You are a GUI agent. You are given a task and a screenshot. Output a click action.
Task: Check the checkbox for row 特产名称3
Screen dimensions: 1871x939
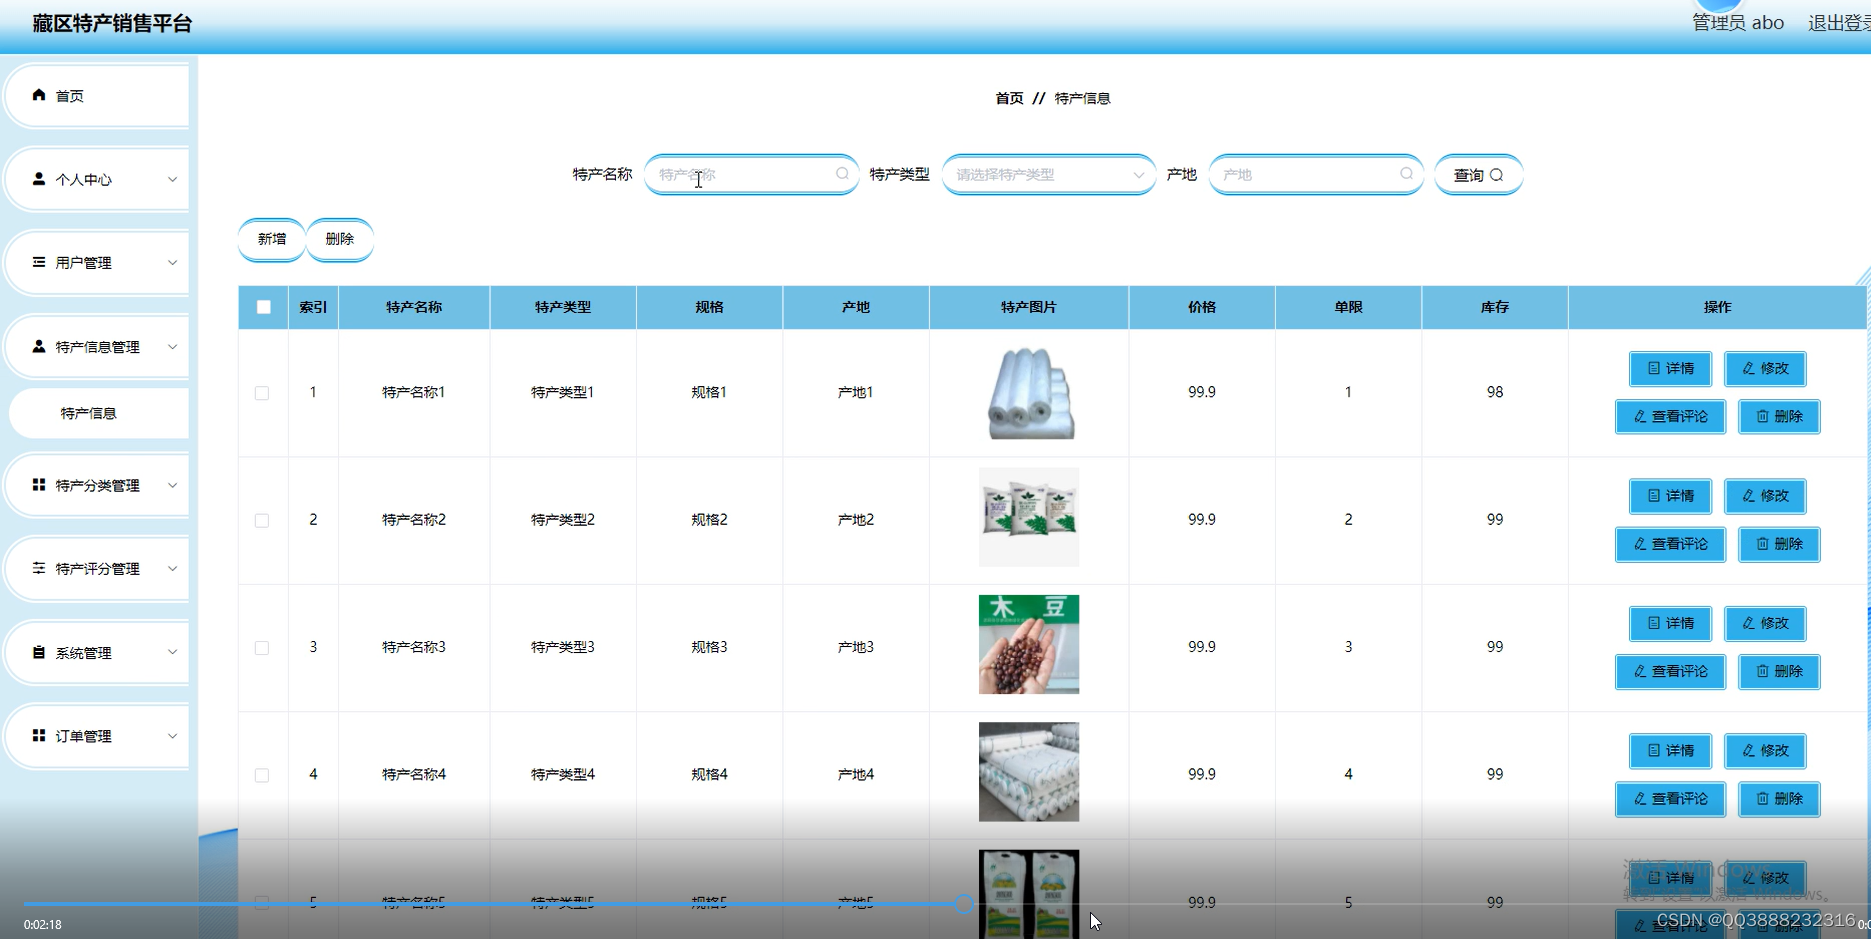point(262,647)
